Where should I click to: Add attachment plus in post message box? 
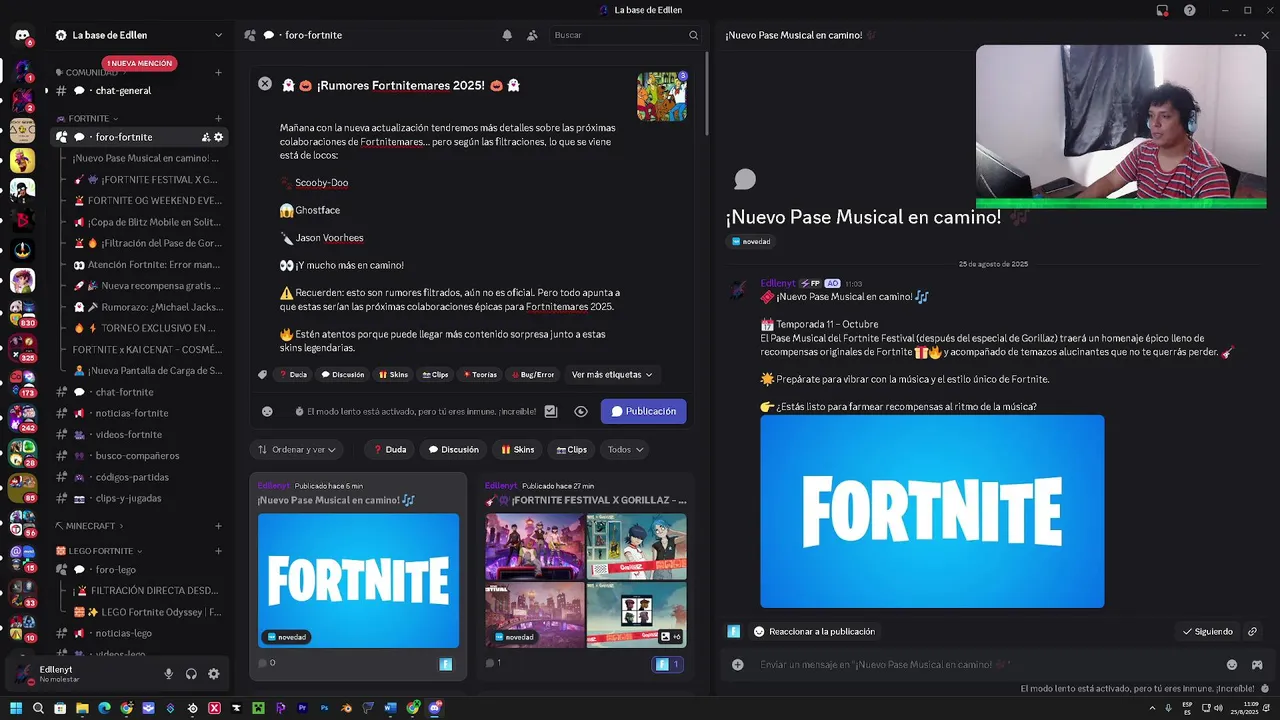coord(738,665)
